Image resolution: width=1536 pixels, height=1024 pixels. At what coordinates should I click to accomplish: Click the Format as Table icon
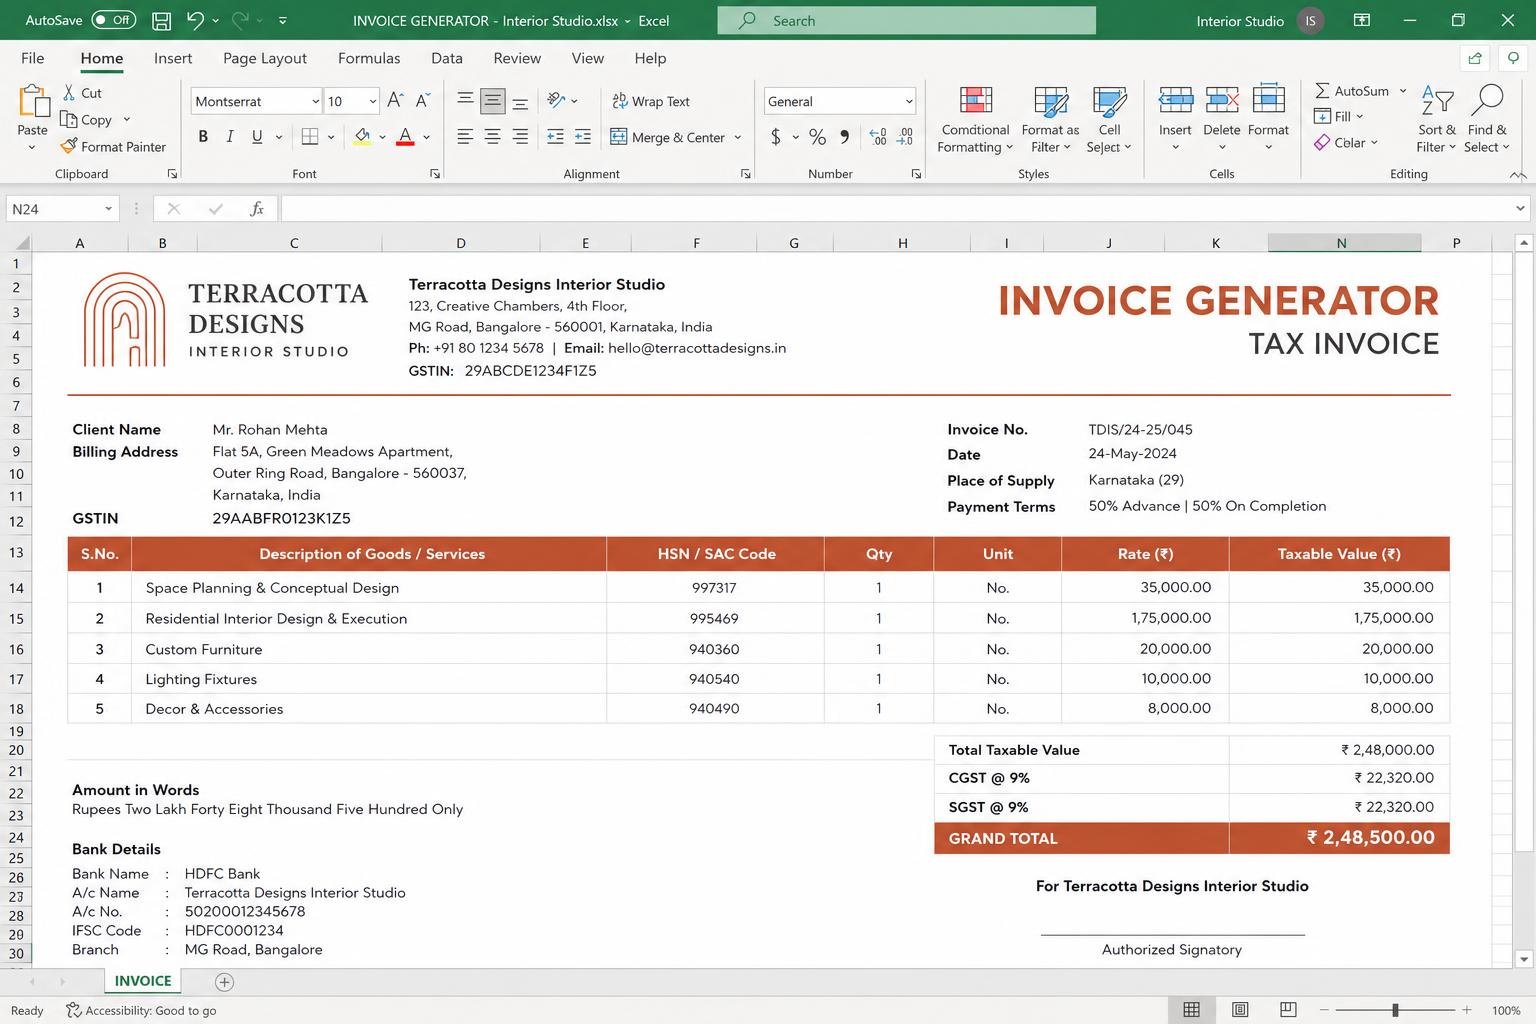click(1050, 100)
